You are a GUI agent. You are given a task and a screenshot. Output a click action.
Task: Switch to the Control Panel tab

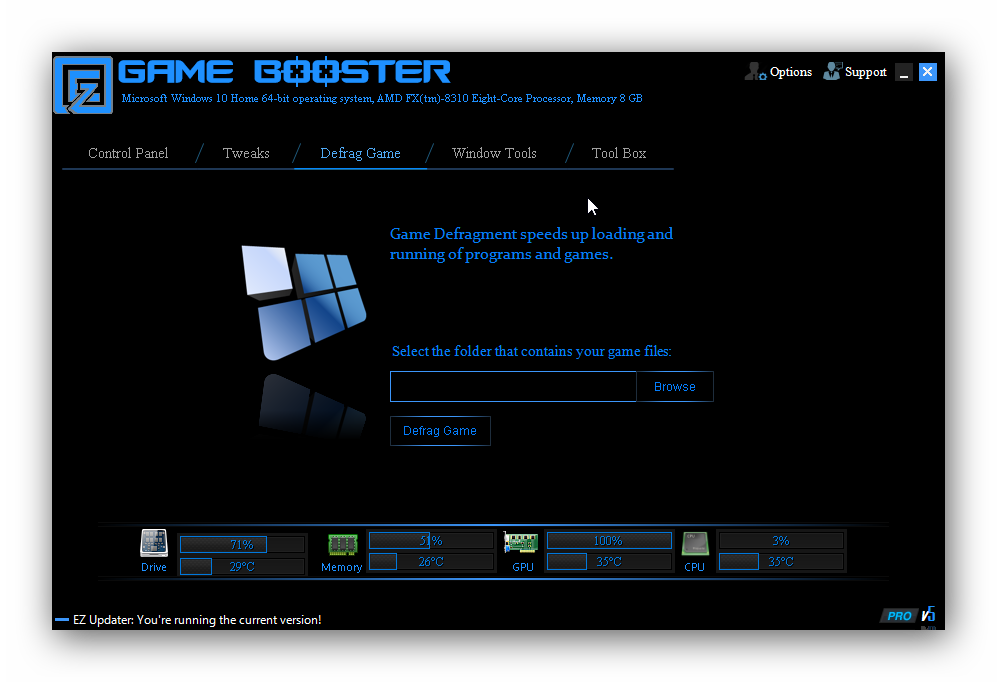[128, 153]
